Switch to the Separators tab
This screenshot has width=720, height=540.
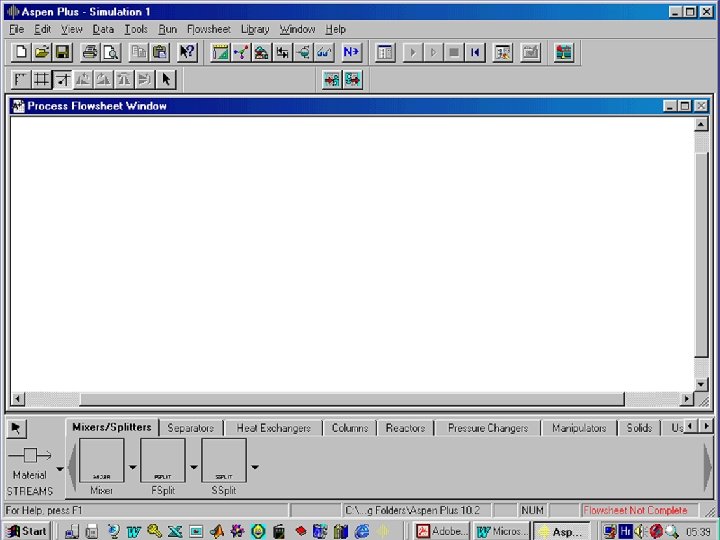[191, 428]
